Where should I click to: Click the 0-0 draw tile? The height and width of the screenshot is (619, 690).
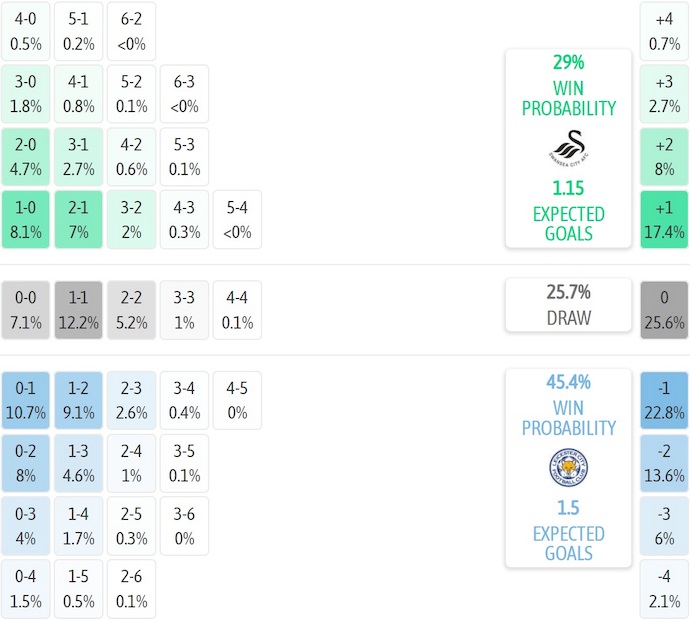(x=26, y=310)
